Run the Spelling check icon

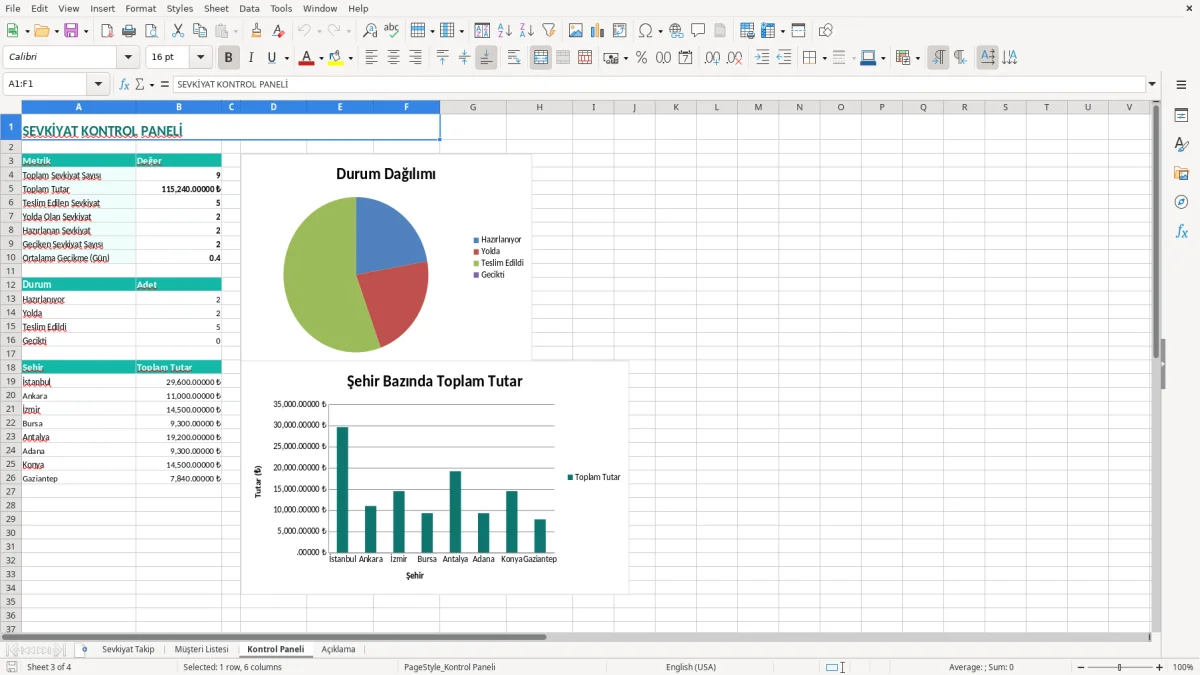[392, 31]
